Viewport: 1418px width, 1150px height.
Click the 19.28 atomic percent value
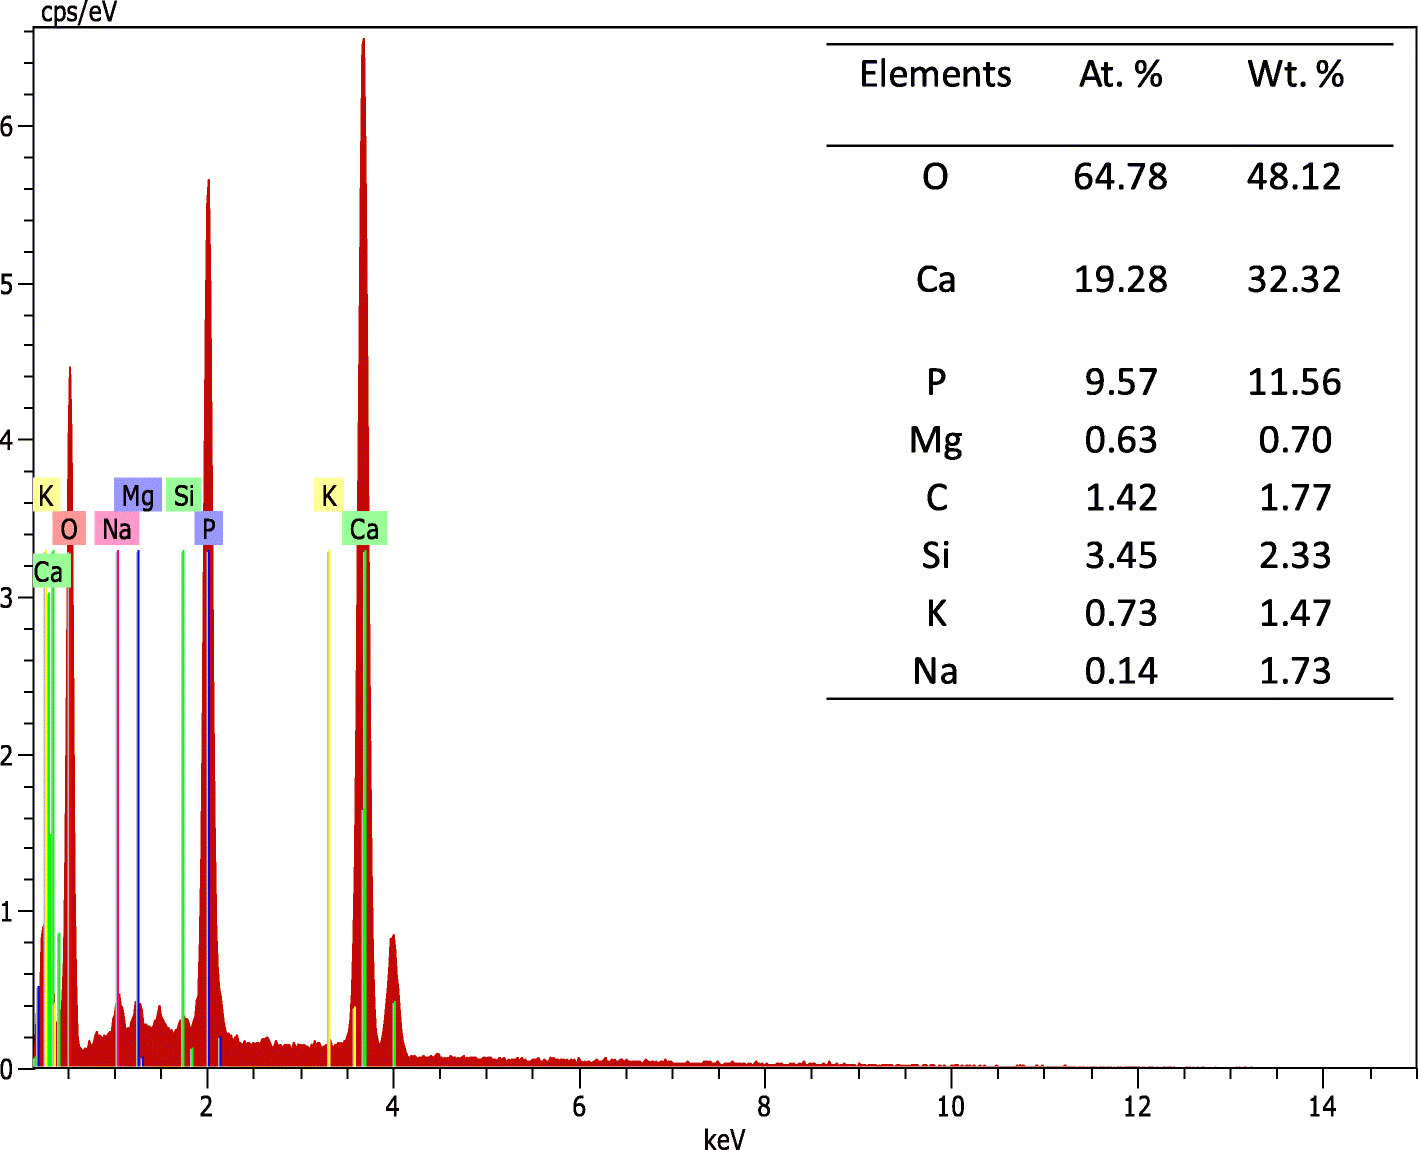(x=1121, y=279)
